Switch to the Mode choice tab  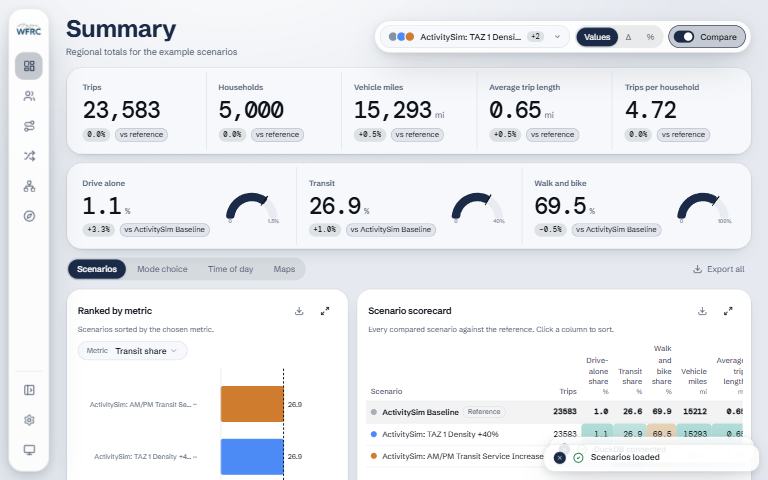point(162,269)
